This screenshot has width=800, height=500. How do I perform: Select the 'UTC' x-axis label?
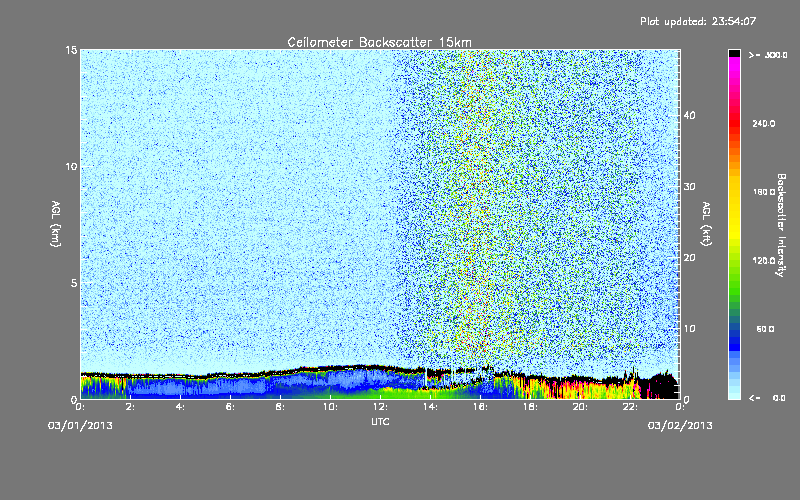[380, 421]
